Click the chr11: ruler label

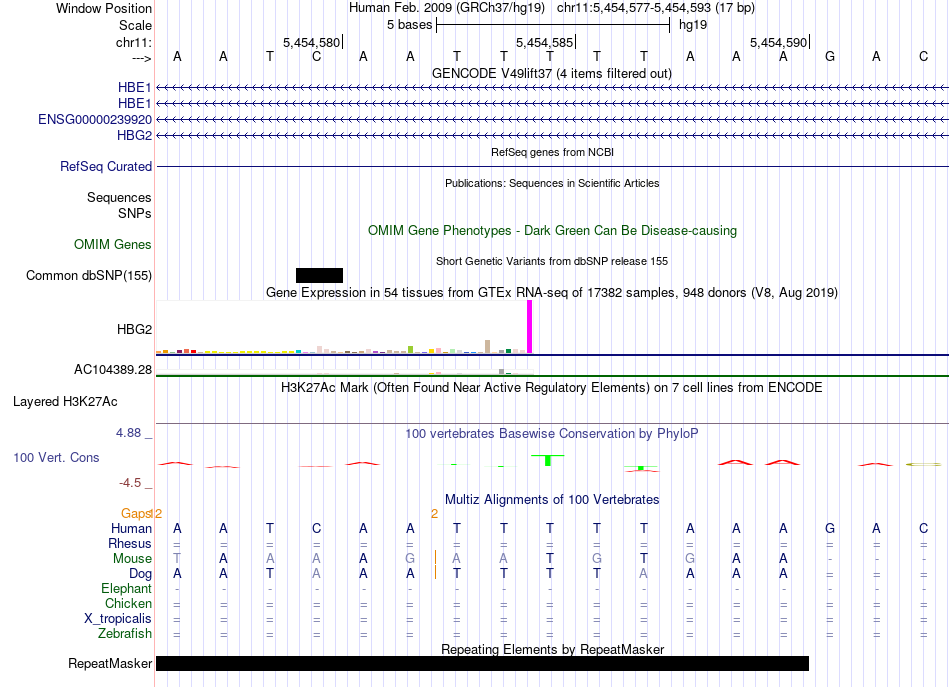tap(134, 42)
